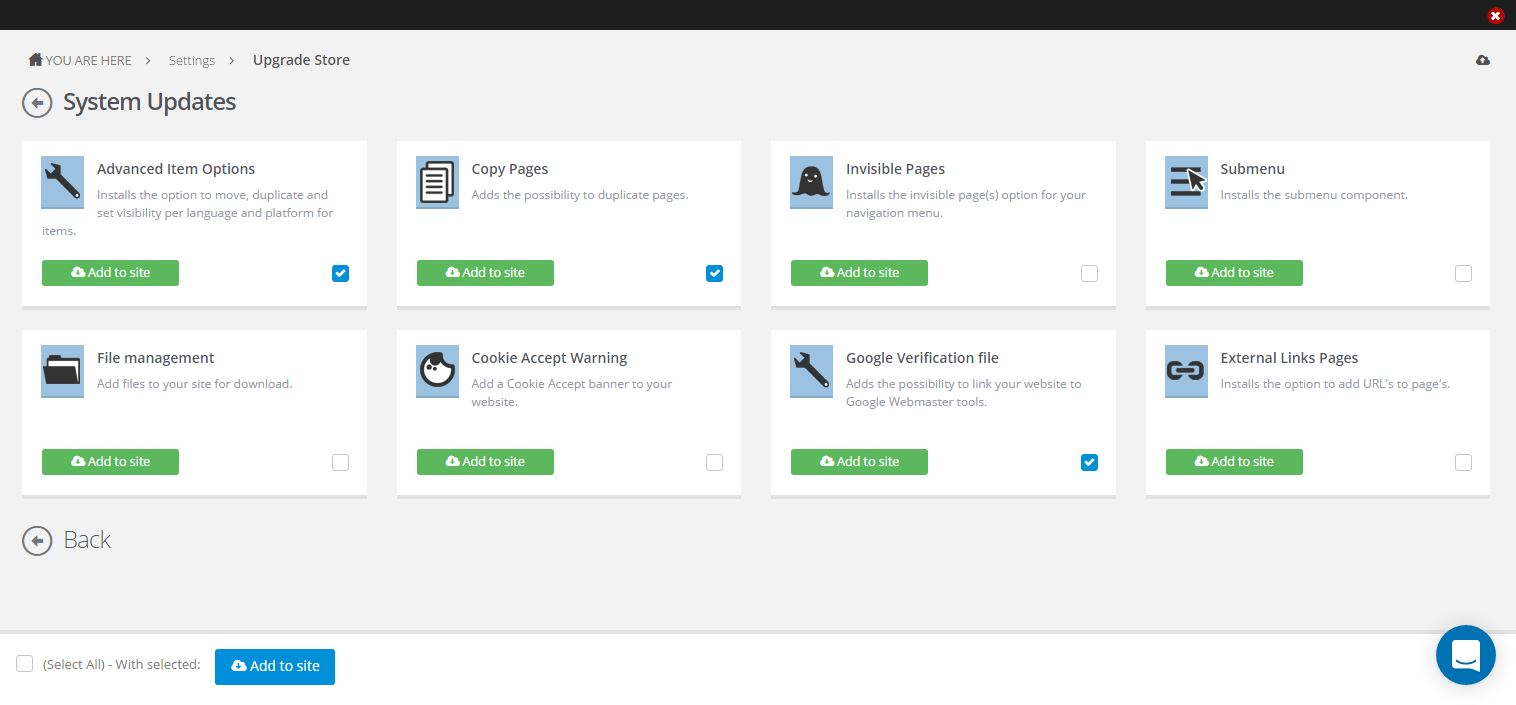Click the Advanced Item Options title
This screenshot has width=1516, height=705.
[x=176, y=169]
